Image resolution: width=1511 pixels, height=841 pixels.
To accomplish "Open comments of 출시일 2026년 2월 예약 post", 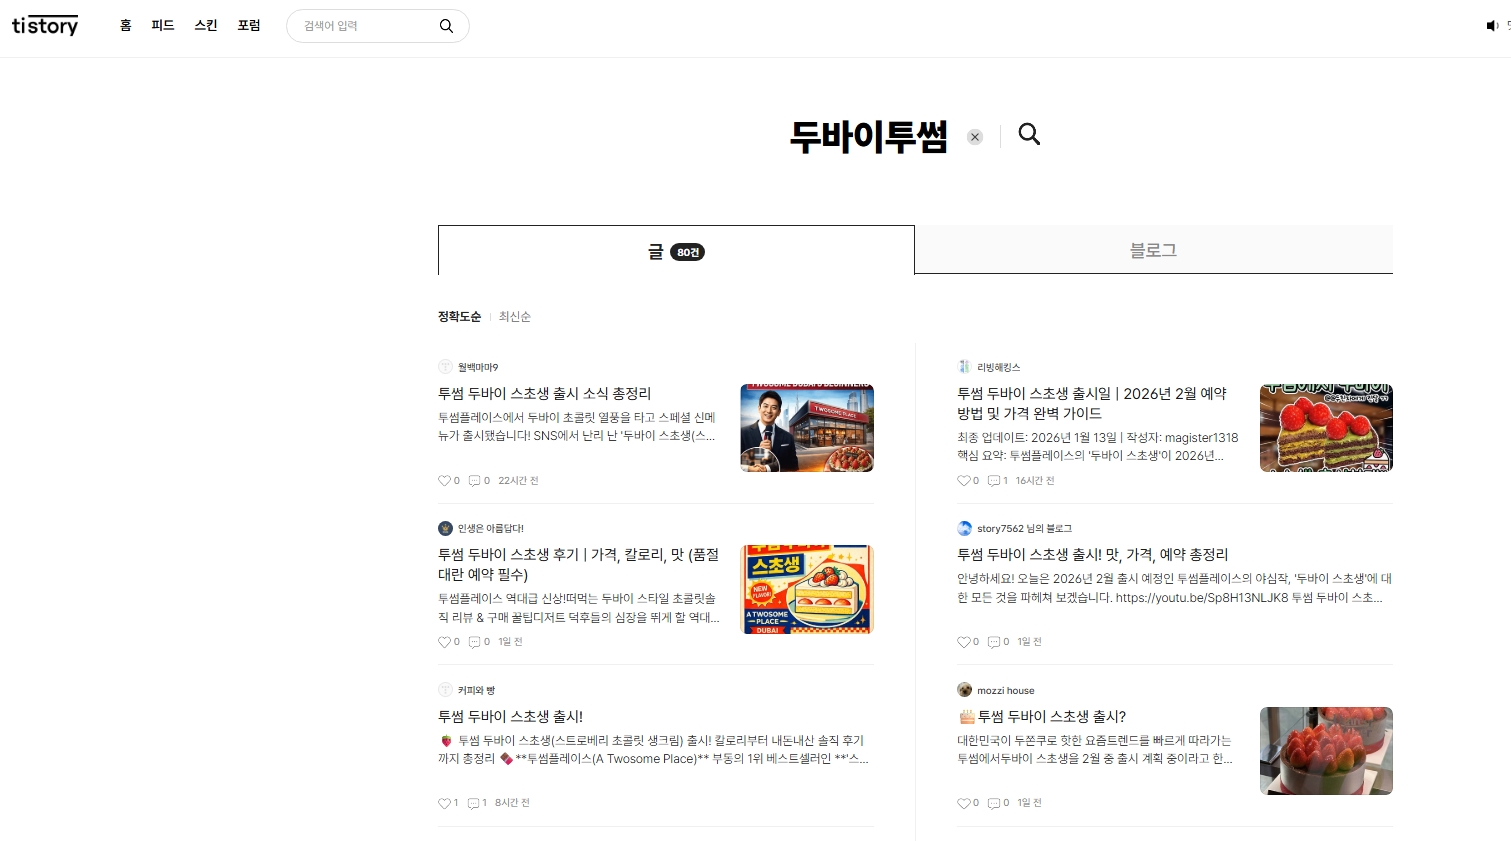I will tap(993, 481).
